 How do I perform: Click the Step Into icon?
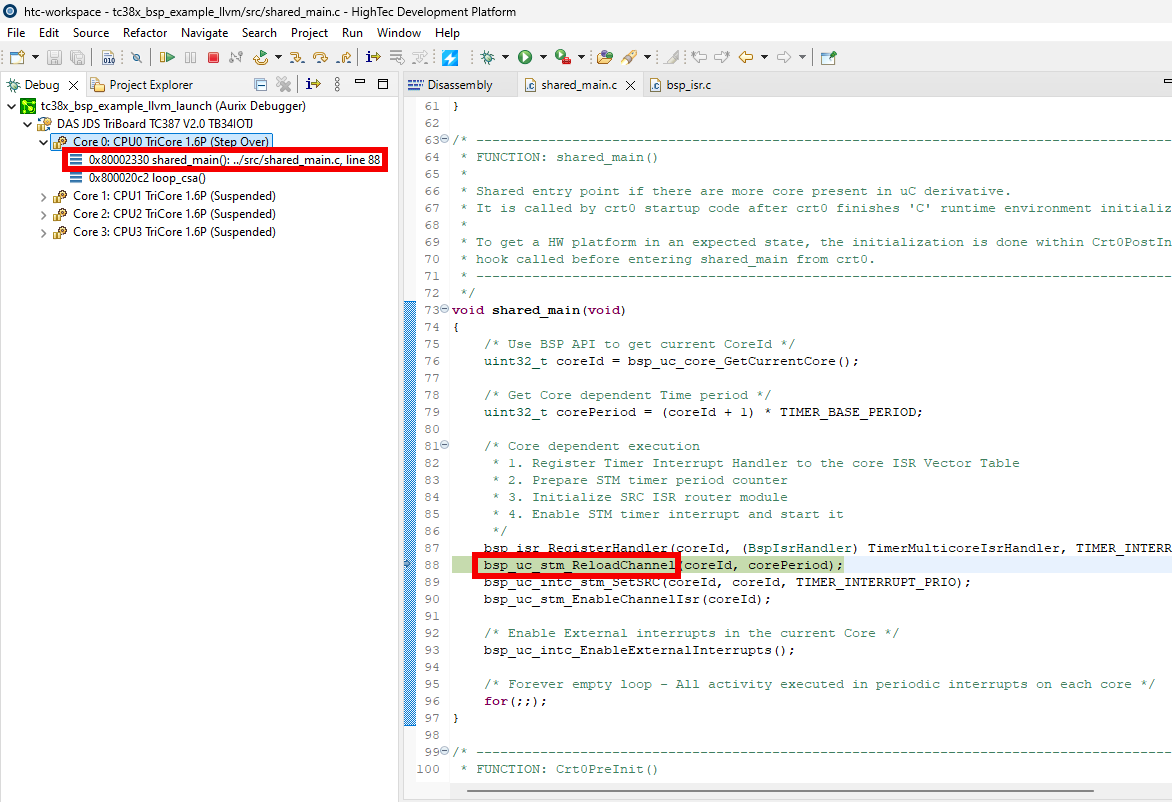296,58
